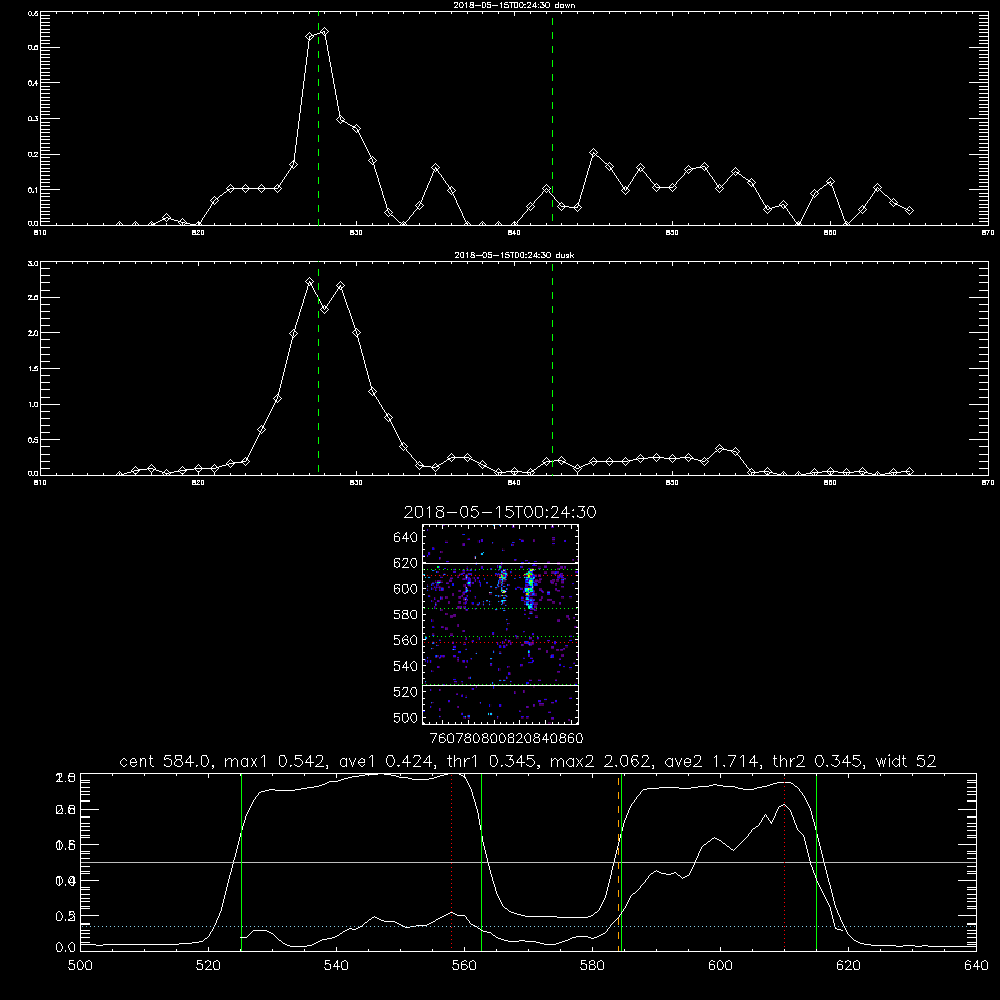
Task: Click the second green dashed line in dusk plot
Action: pyautogui.click(x=552, y=369)
